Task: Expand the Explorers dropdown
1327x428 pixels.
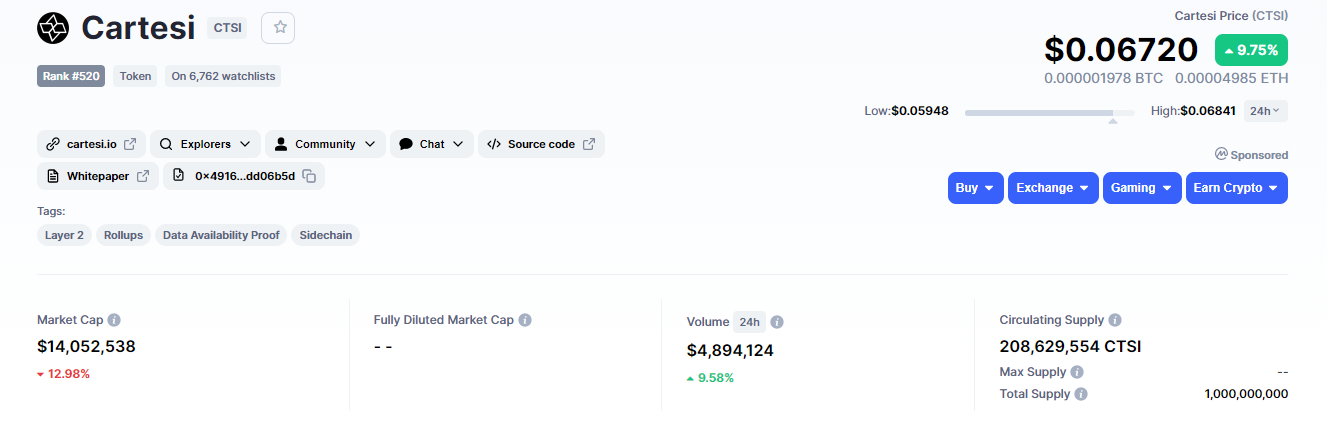Action: (206, 144)
